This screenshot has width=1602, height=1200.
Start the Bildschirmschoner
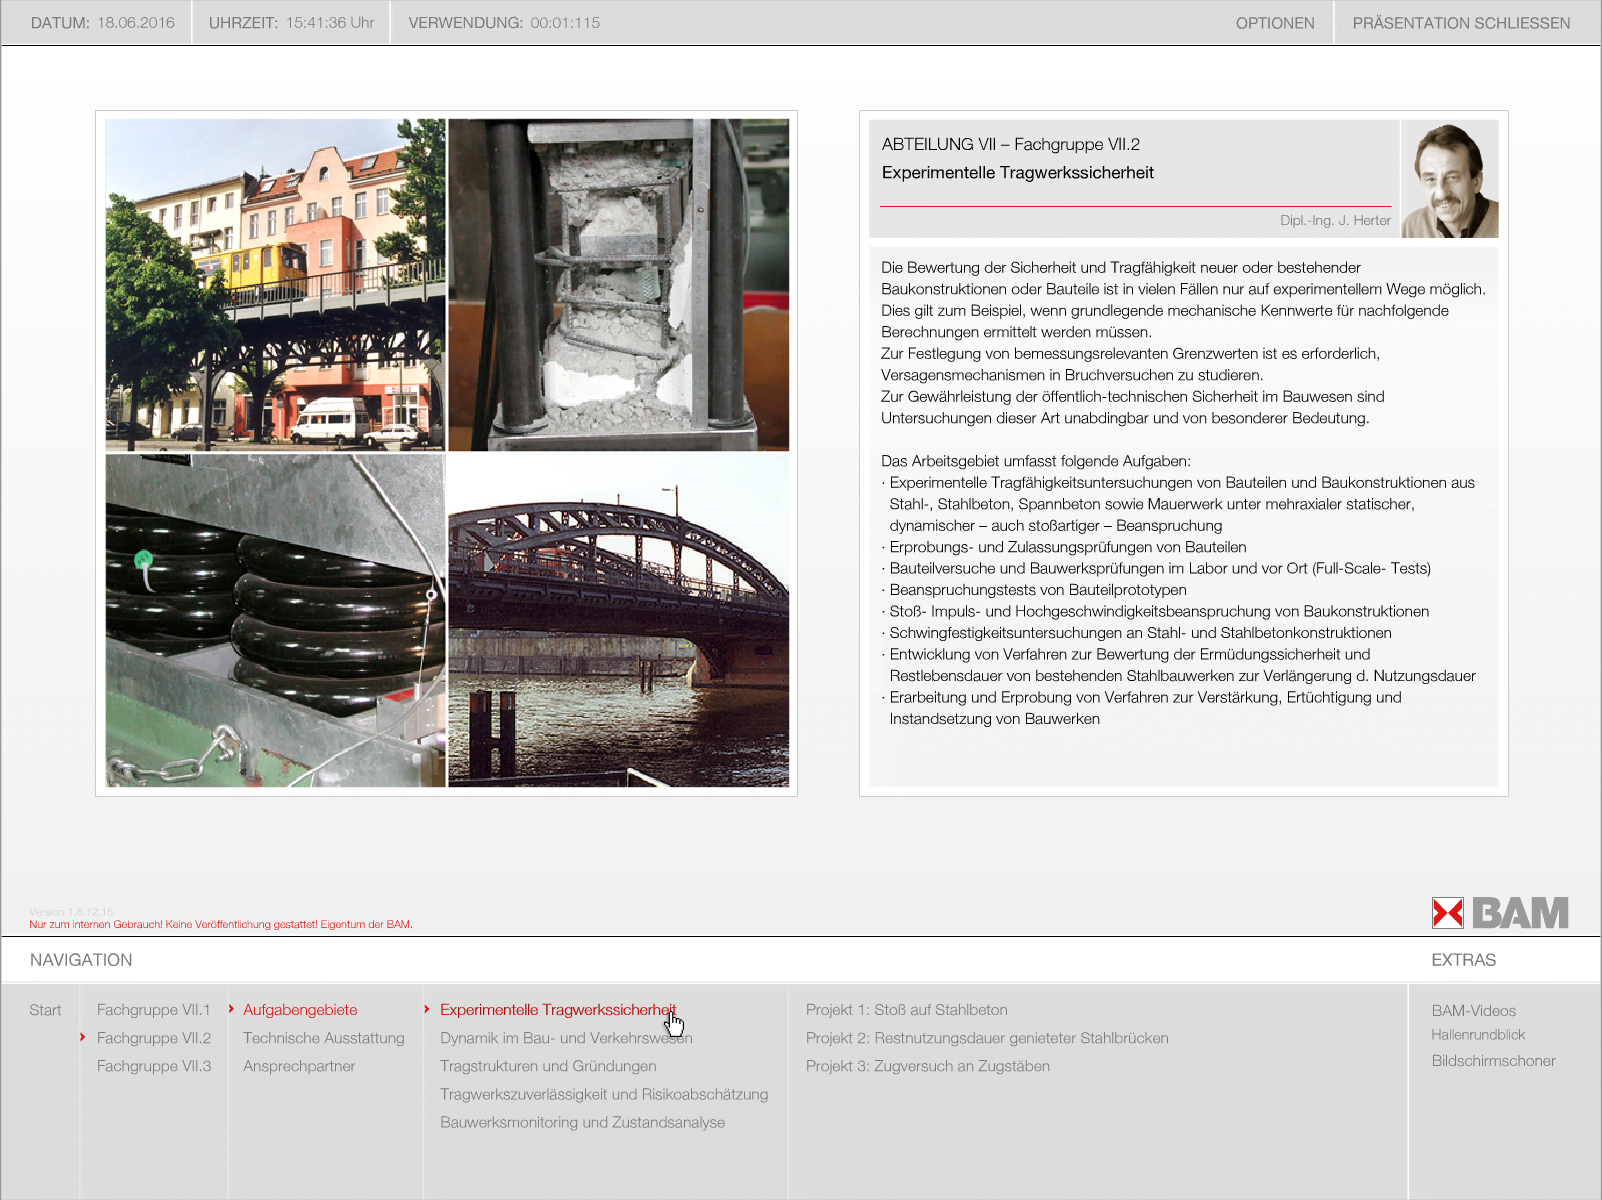pos(1493,1061)
